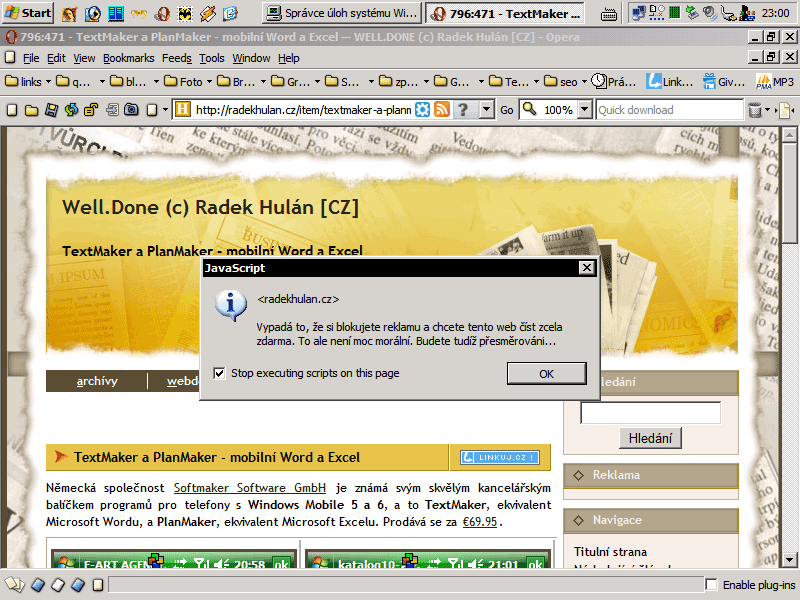Click the magnifier zoom icon
The height and width of the screenshot is (600, 800).
(530, 109)
